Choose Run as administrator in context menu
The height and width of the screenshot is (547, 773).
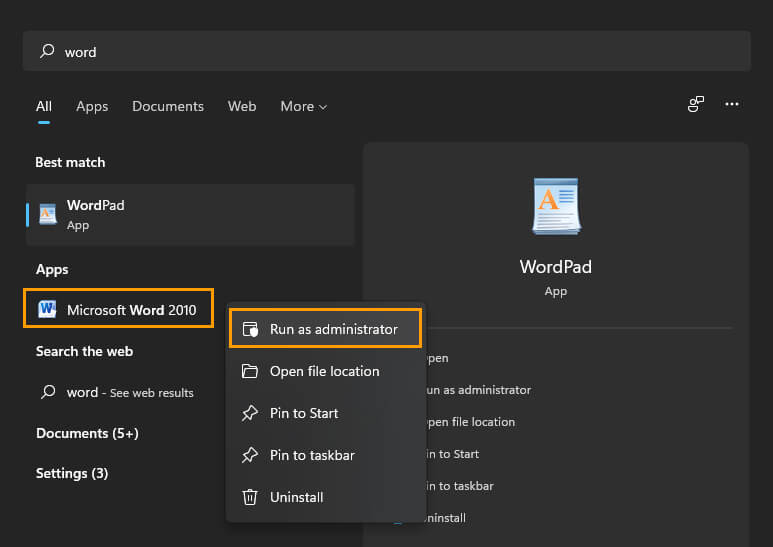click(x=325, y=329)
